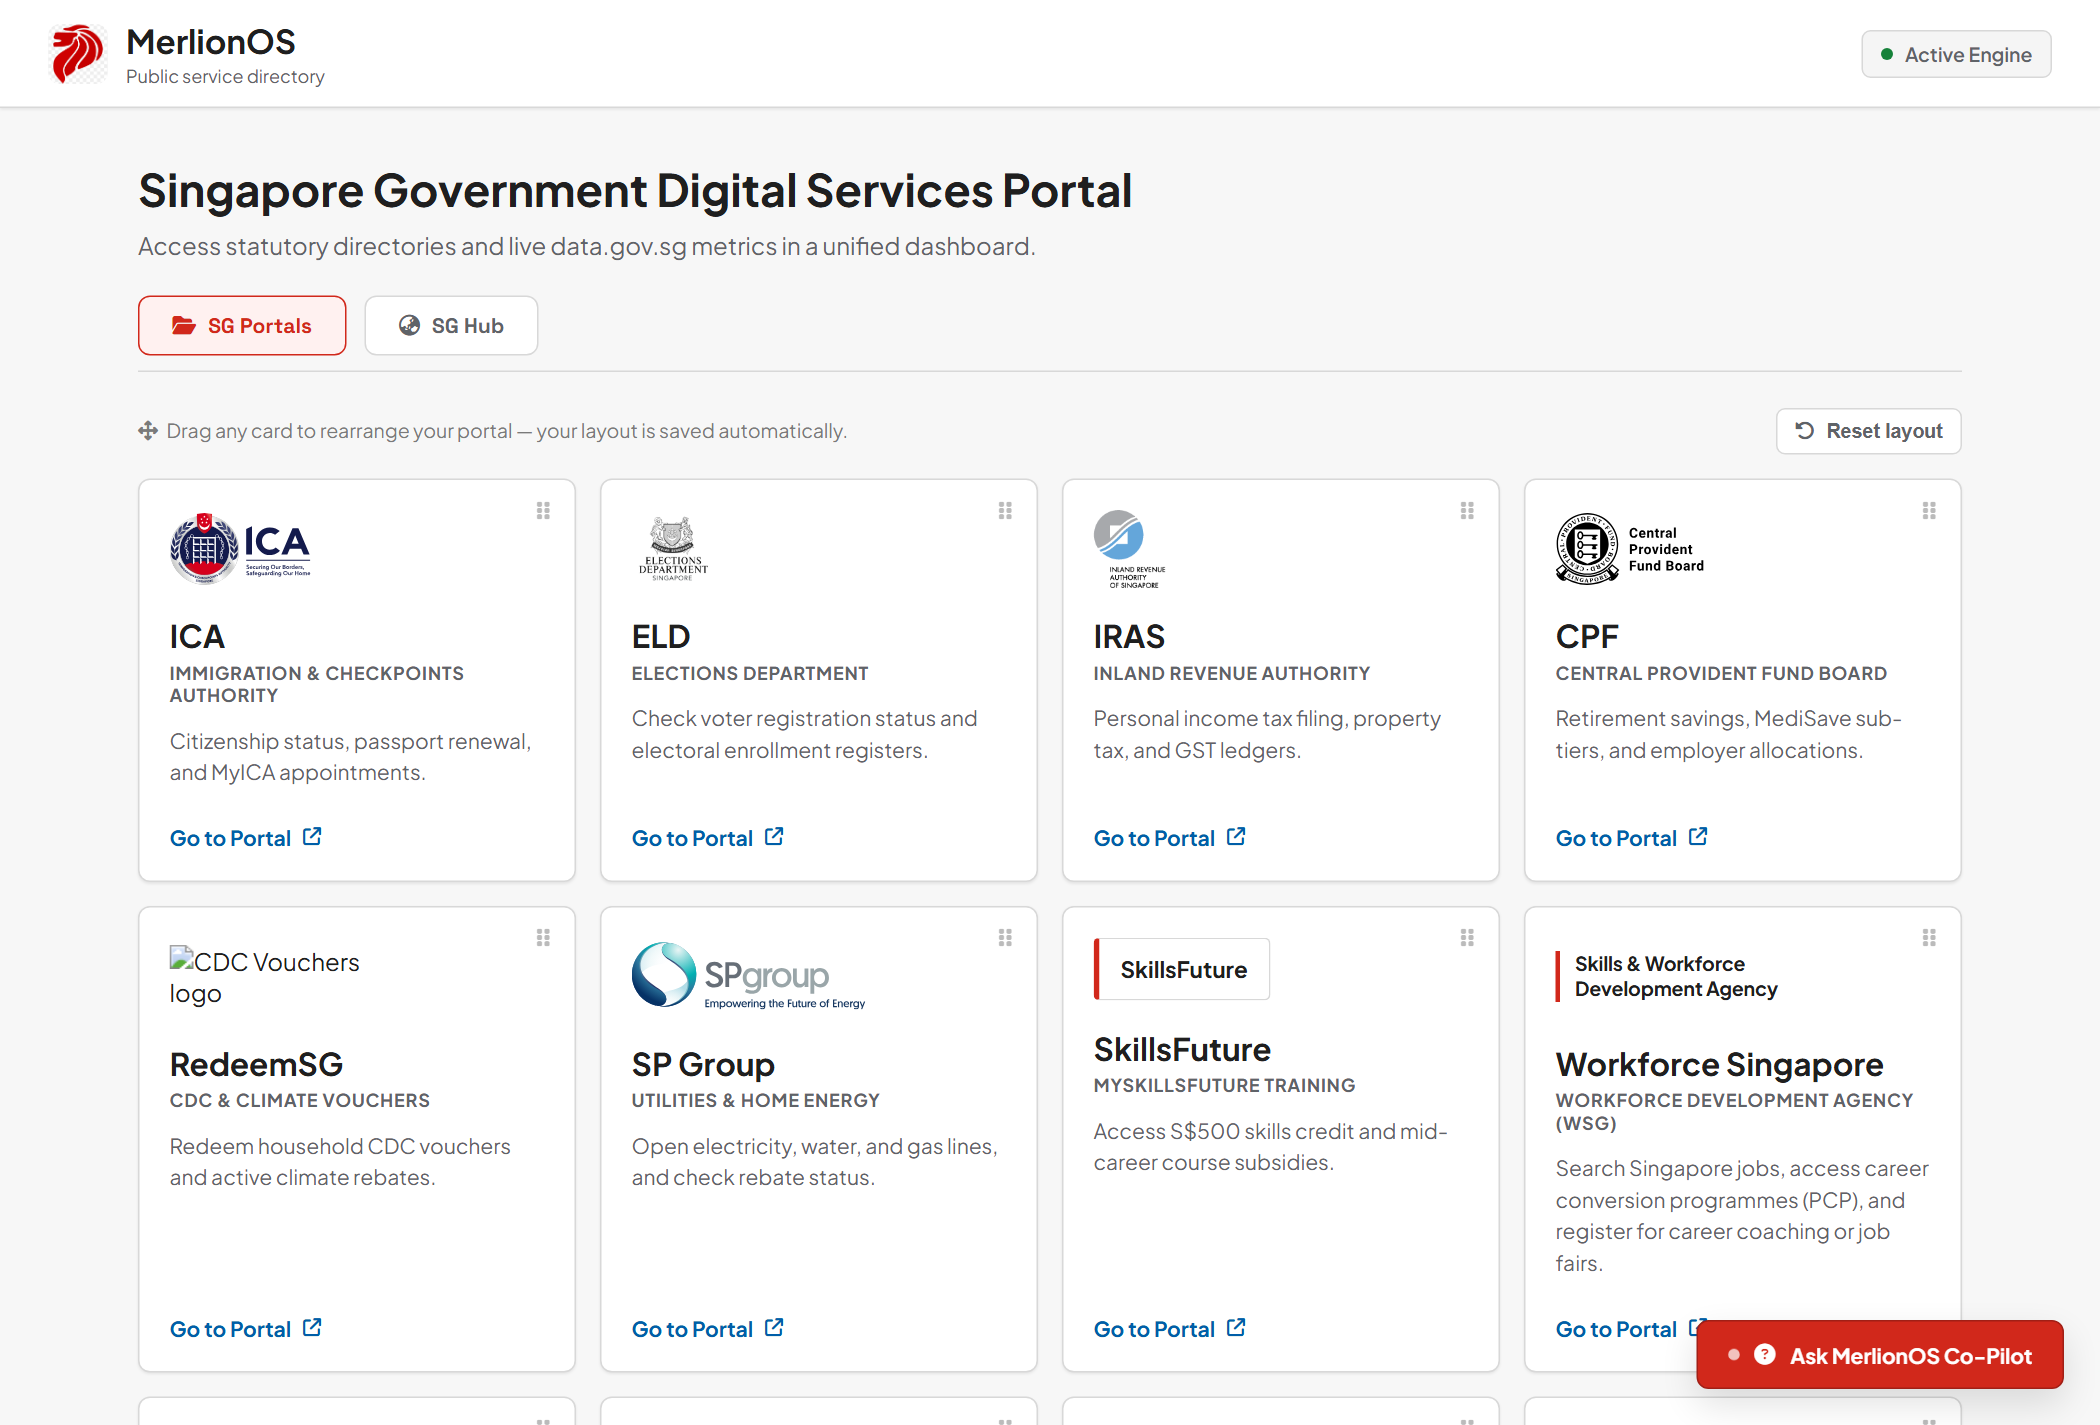Click the IRAS card title
This screenshot has width=2100, height=1425.
pos(1129,636)
